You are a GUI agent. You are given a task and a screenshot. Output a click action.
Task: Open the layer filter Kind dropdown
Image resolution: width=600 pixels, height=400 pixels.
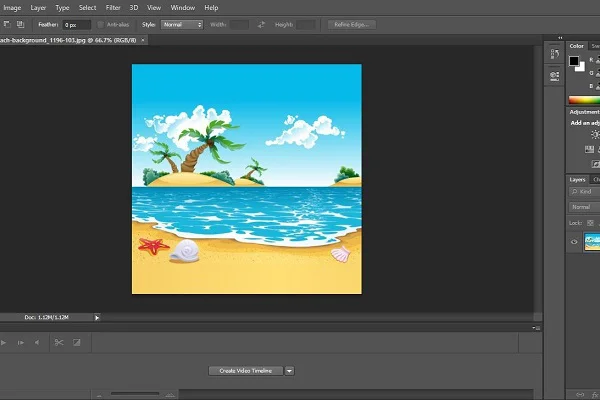(x=584, y=192)
